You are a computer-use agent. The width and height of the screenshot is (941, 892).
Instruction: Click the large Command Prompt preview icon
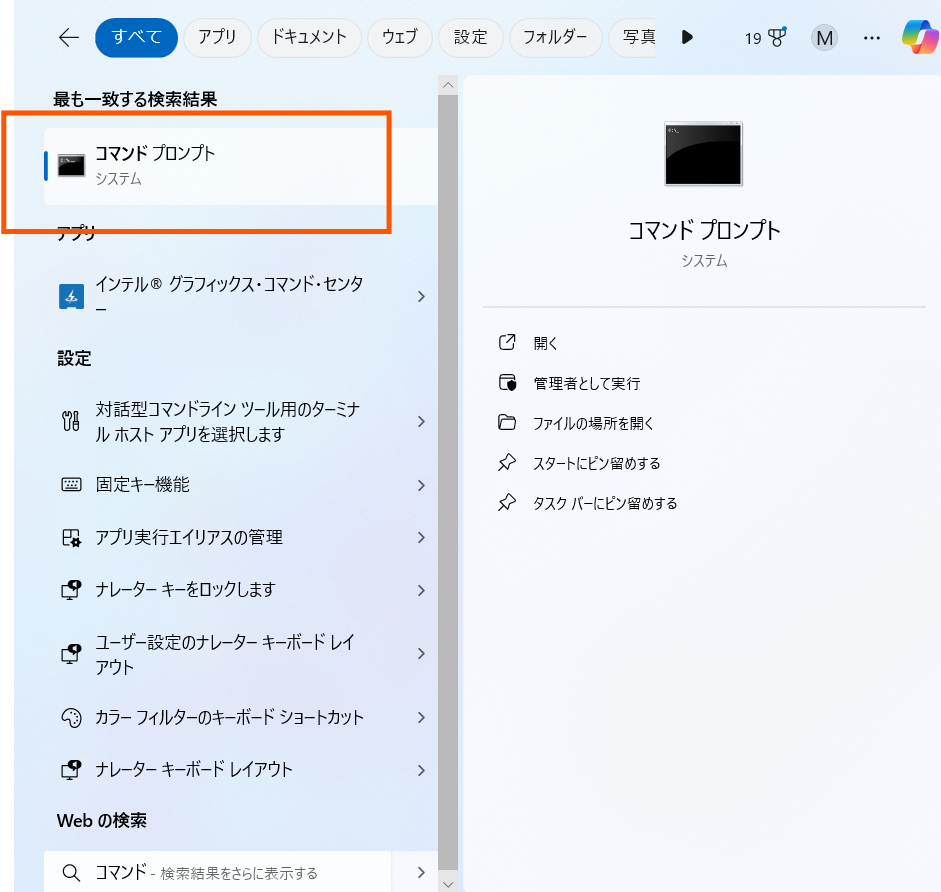click(703, 154)
